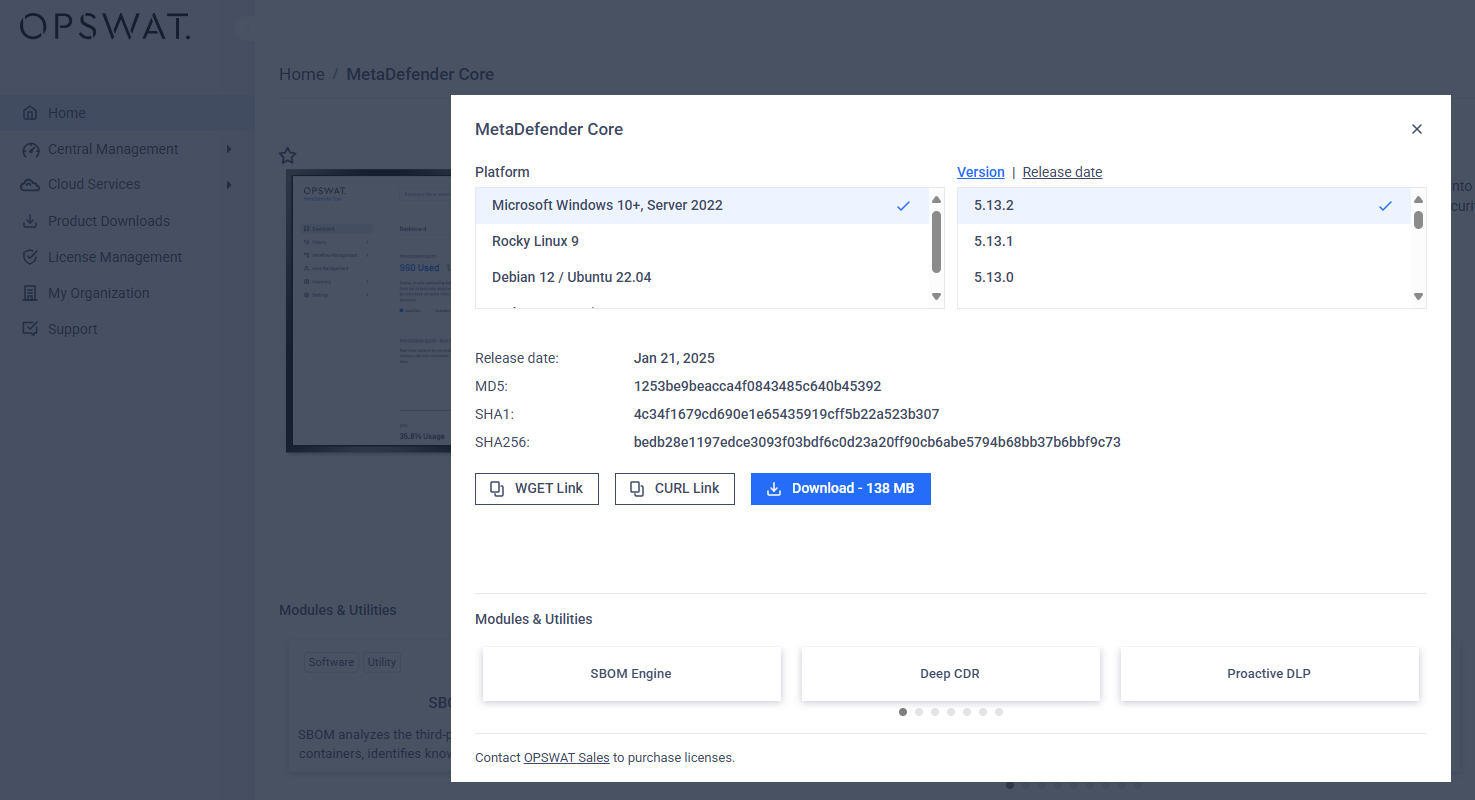Click Download - 138 MB button
The image size is (1475, 800).
tap(841, 489)
